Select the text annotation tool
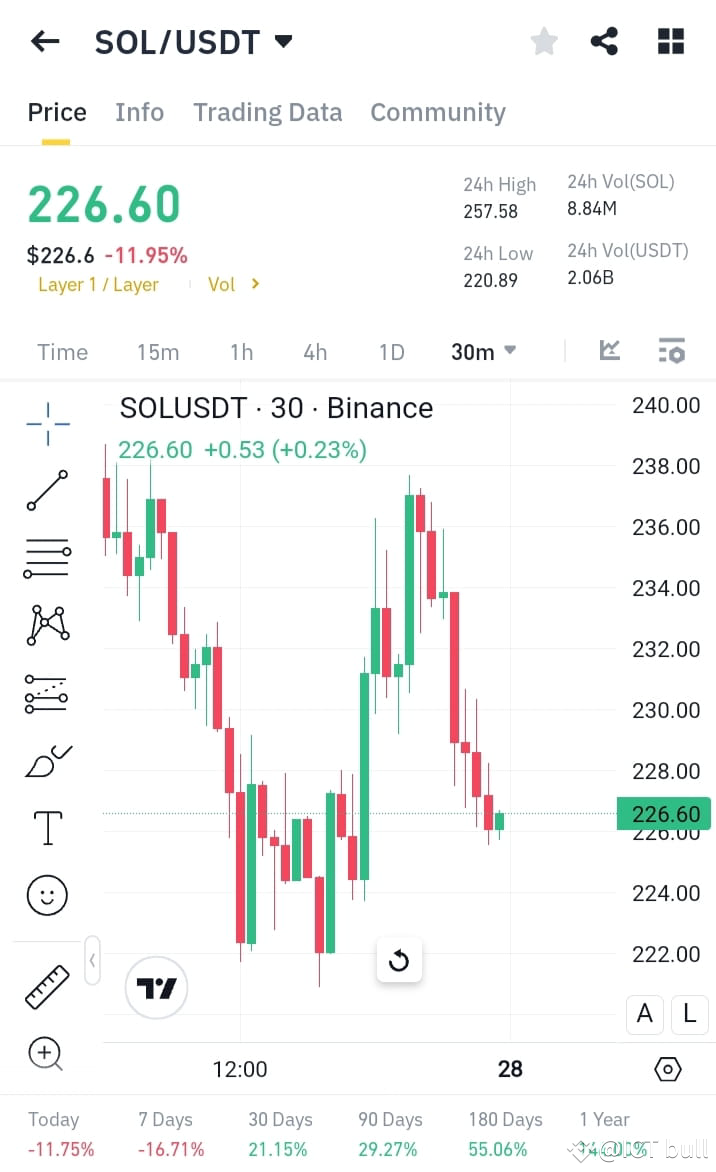This screenshot has width=716, height=1172. [x=45, y=827]
